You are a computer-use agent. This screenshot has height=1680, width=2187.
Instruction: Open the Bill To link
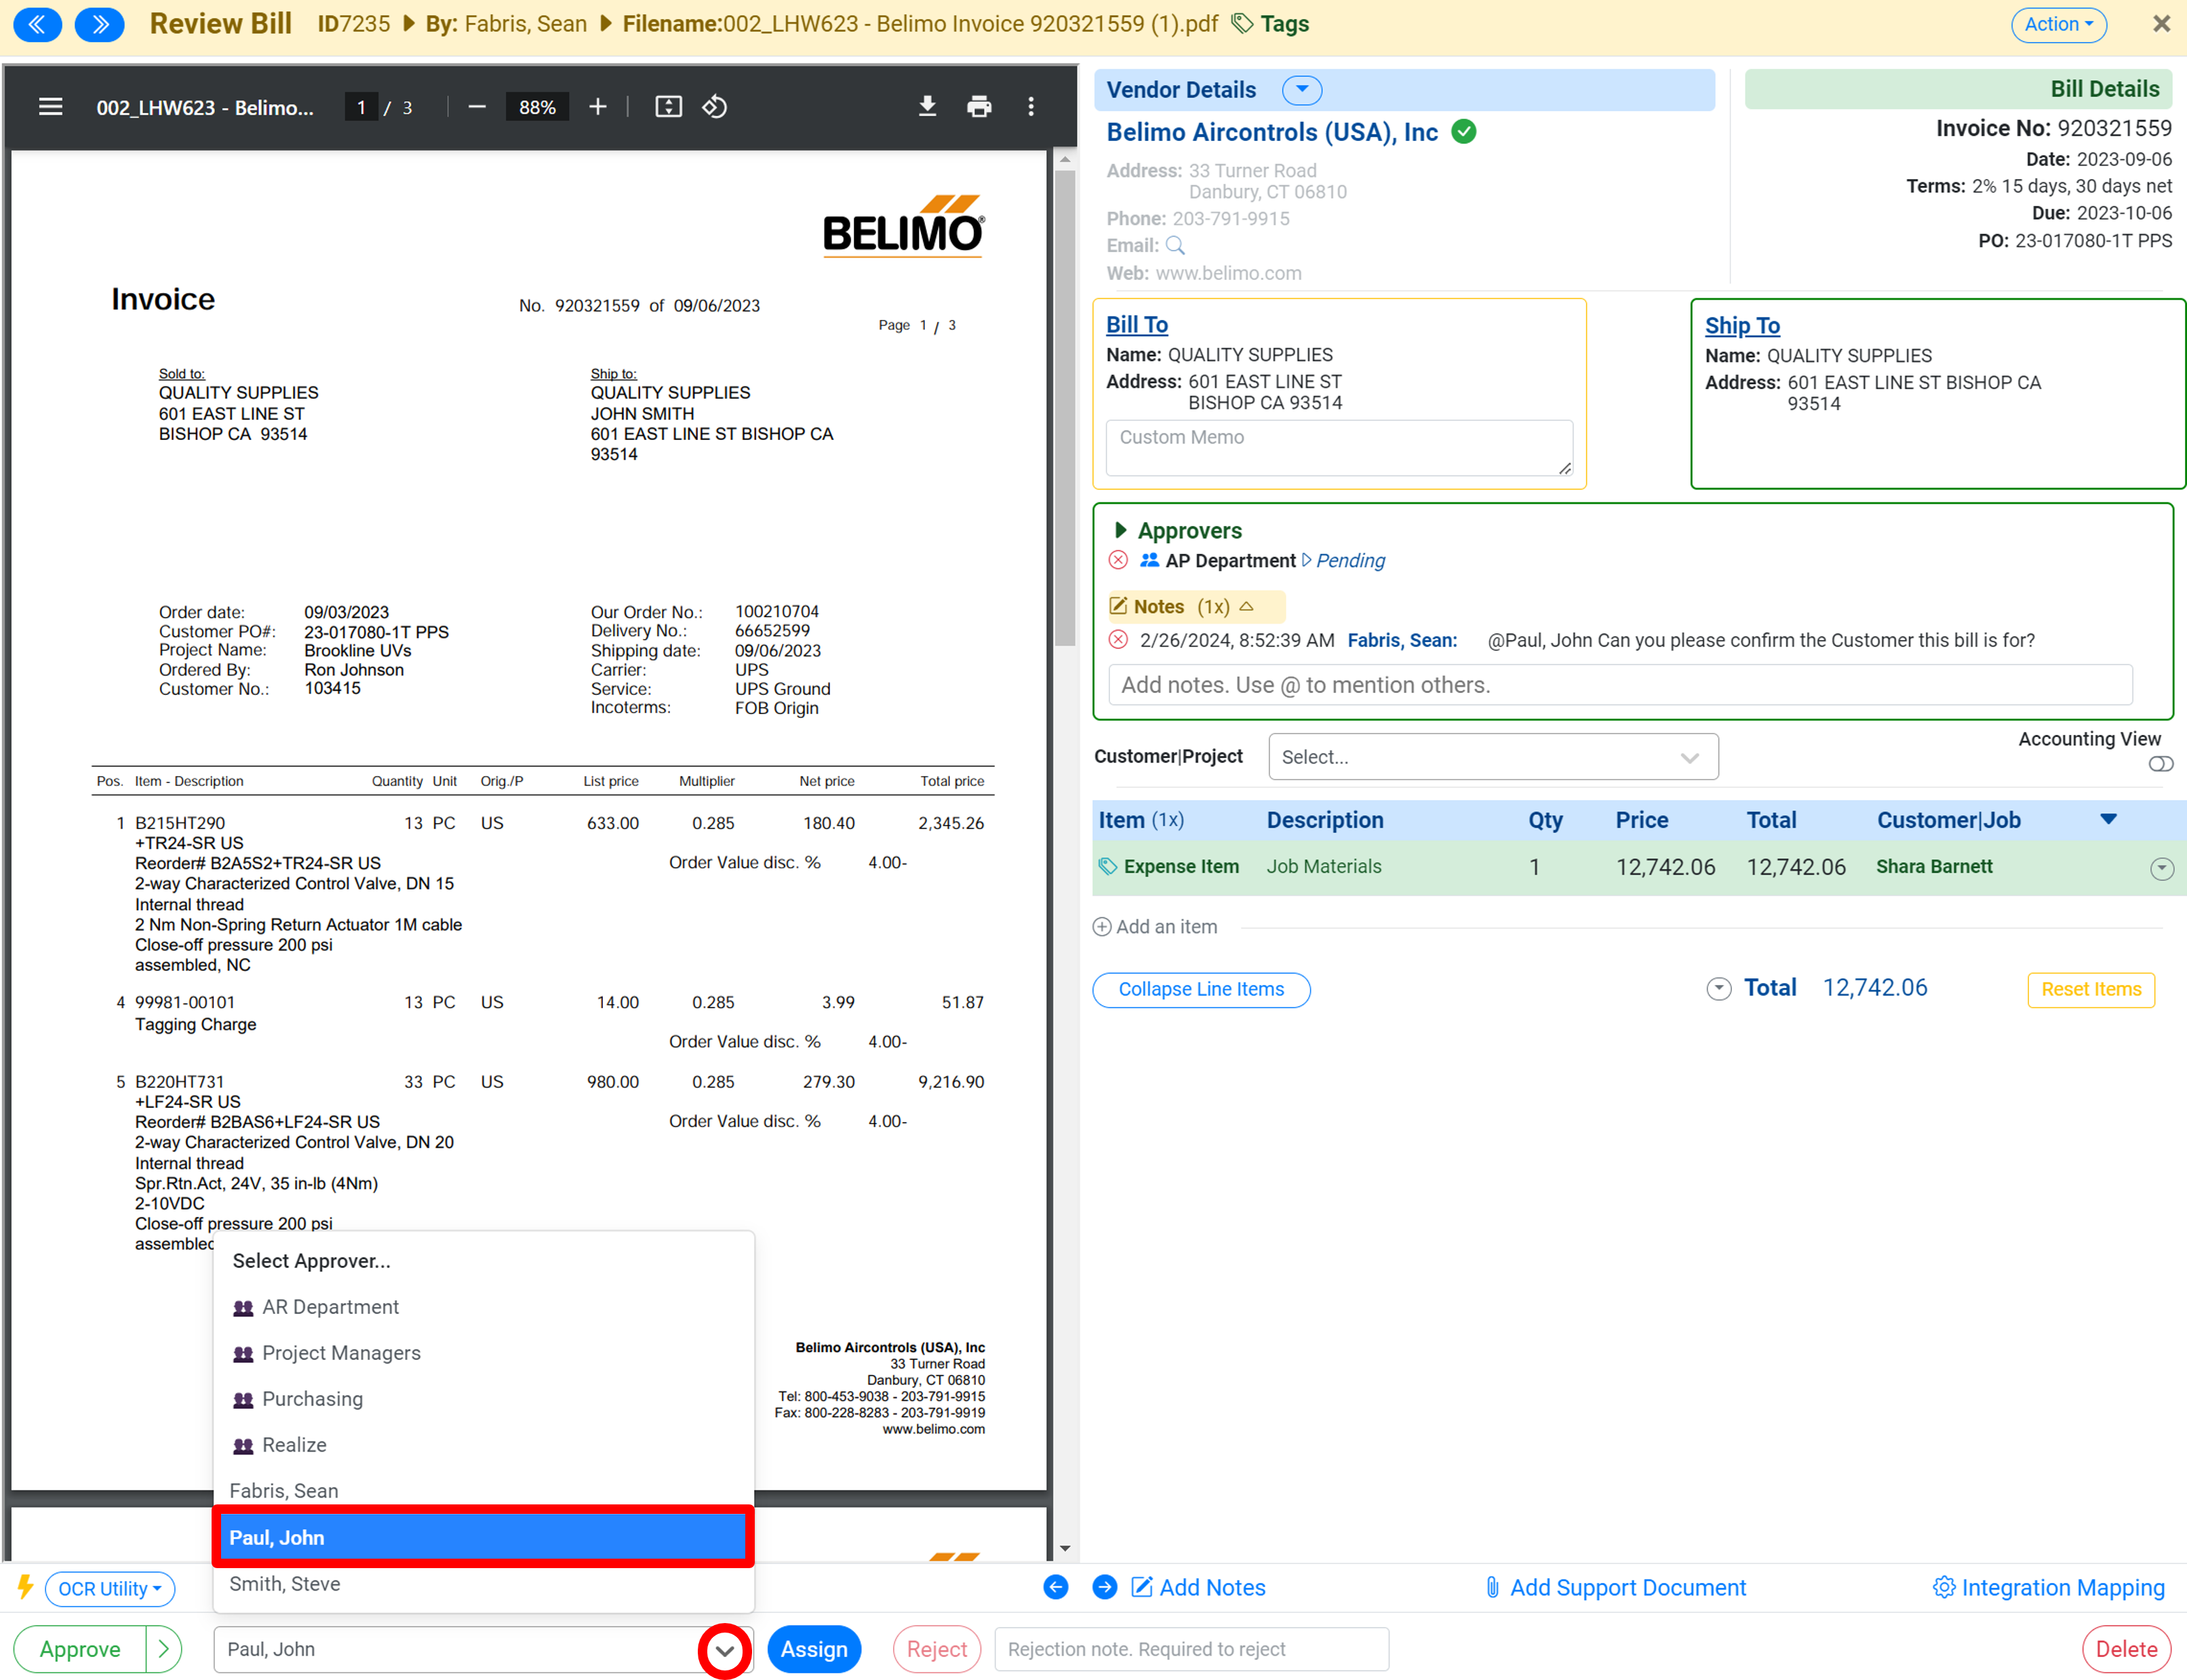click(1137, 324)
